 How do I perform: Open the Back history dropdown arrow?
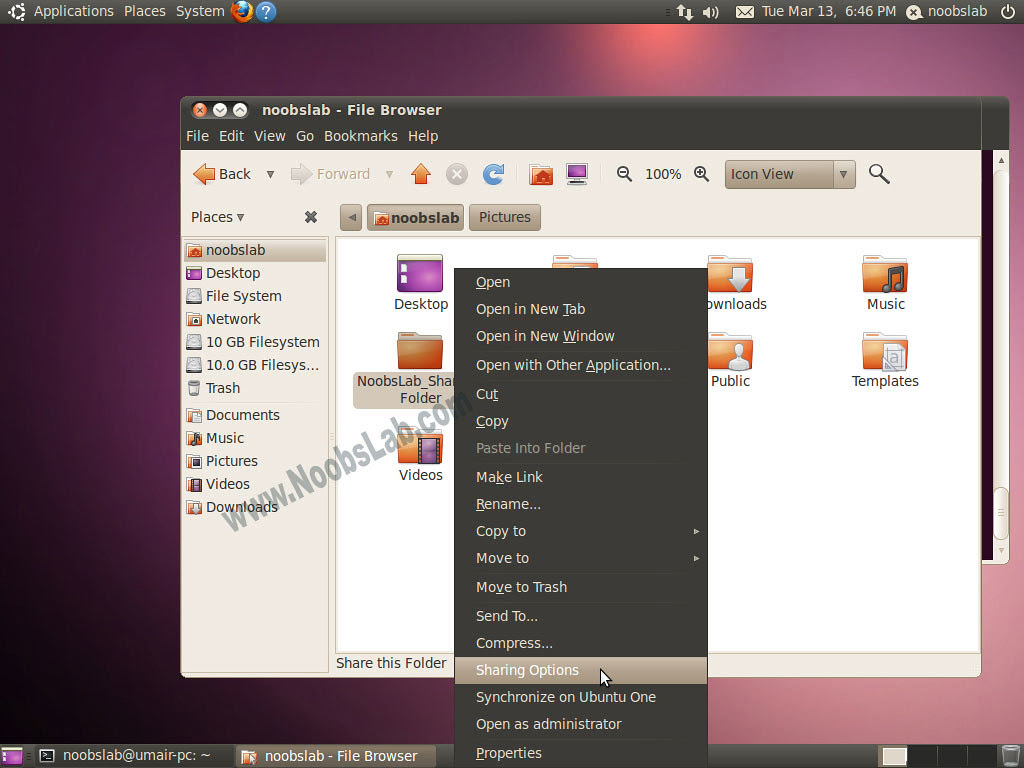click(270, 174)
